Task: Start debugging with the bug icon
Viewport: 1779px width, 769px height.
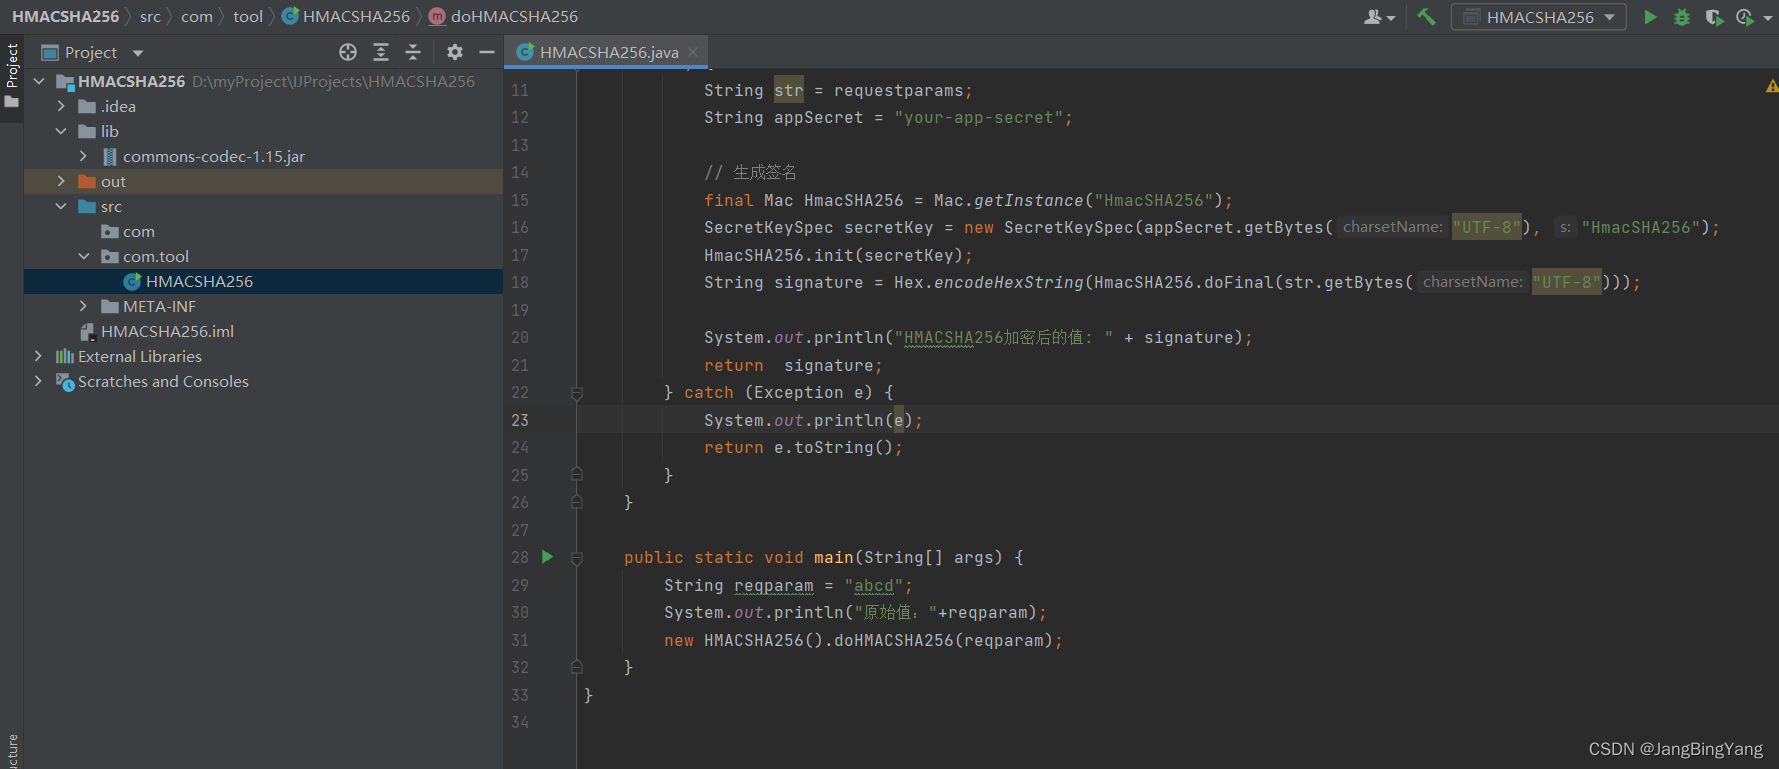Action: point(1682,17)
